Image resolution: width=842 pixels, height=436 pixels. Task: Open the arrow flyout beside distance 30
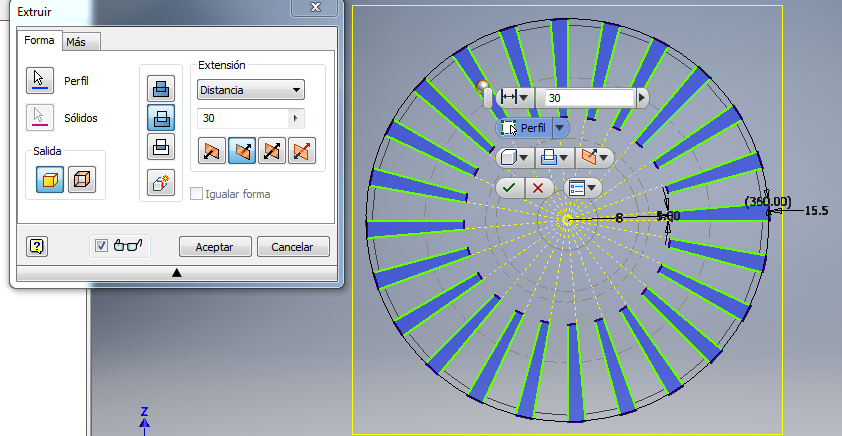[296, 118]
